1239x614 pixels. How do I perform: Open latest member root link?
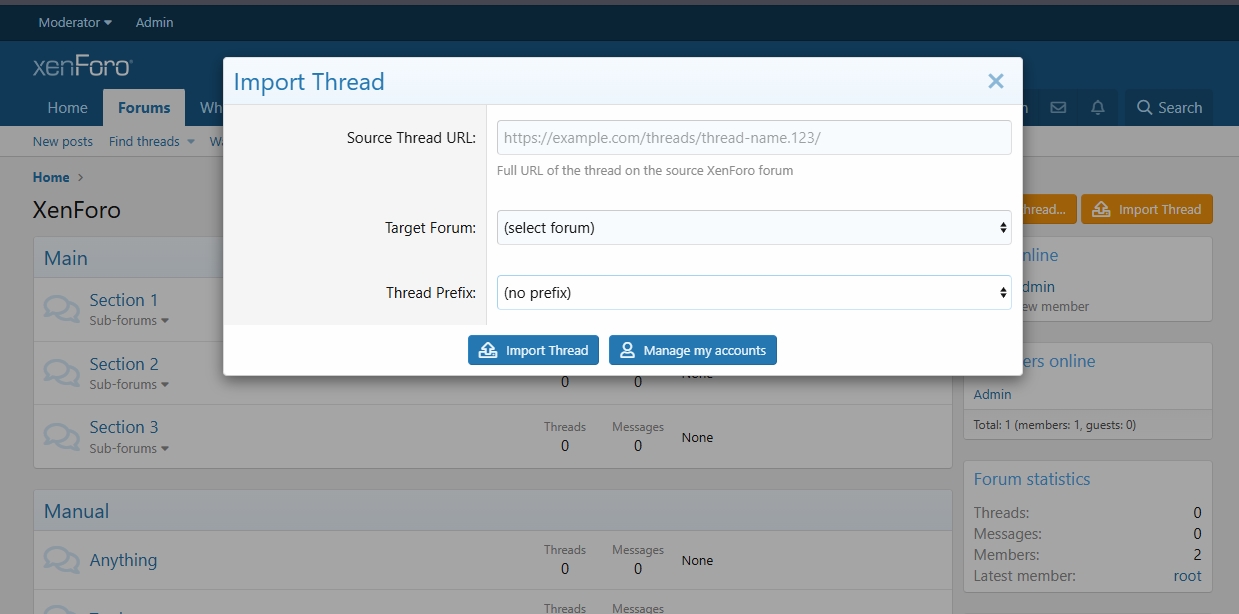1187,576
